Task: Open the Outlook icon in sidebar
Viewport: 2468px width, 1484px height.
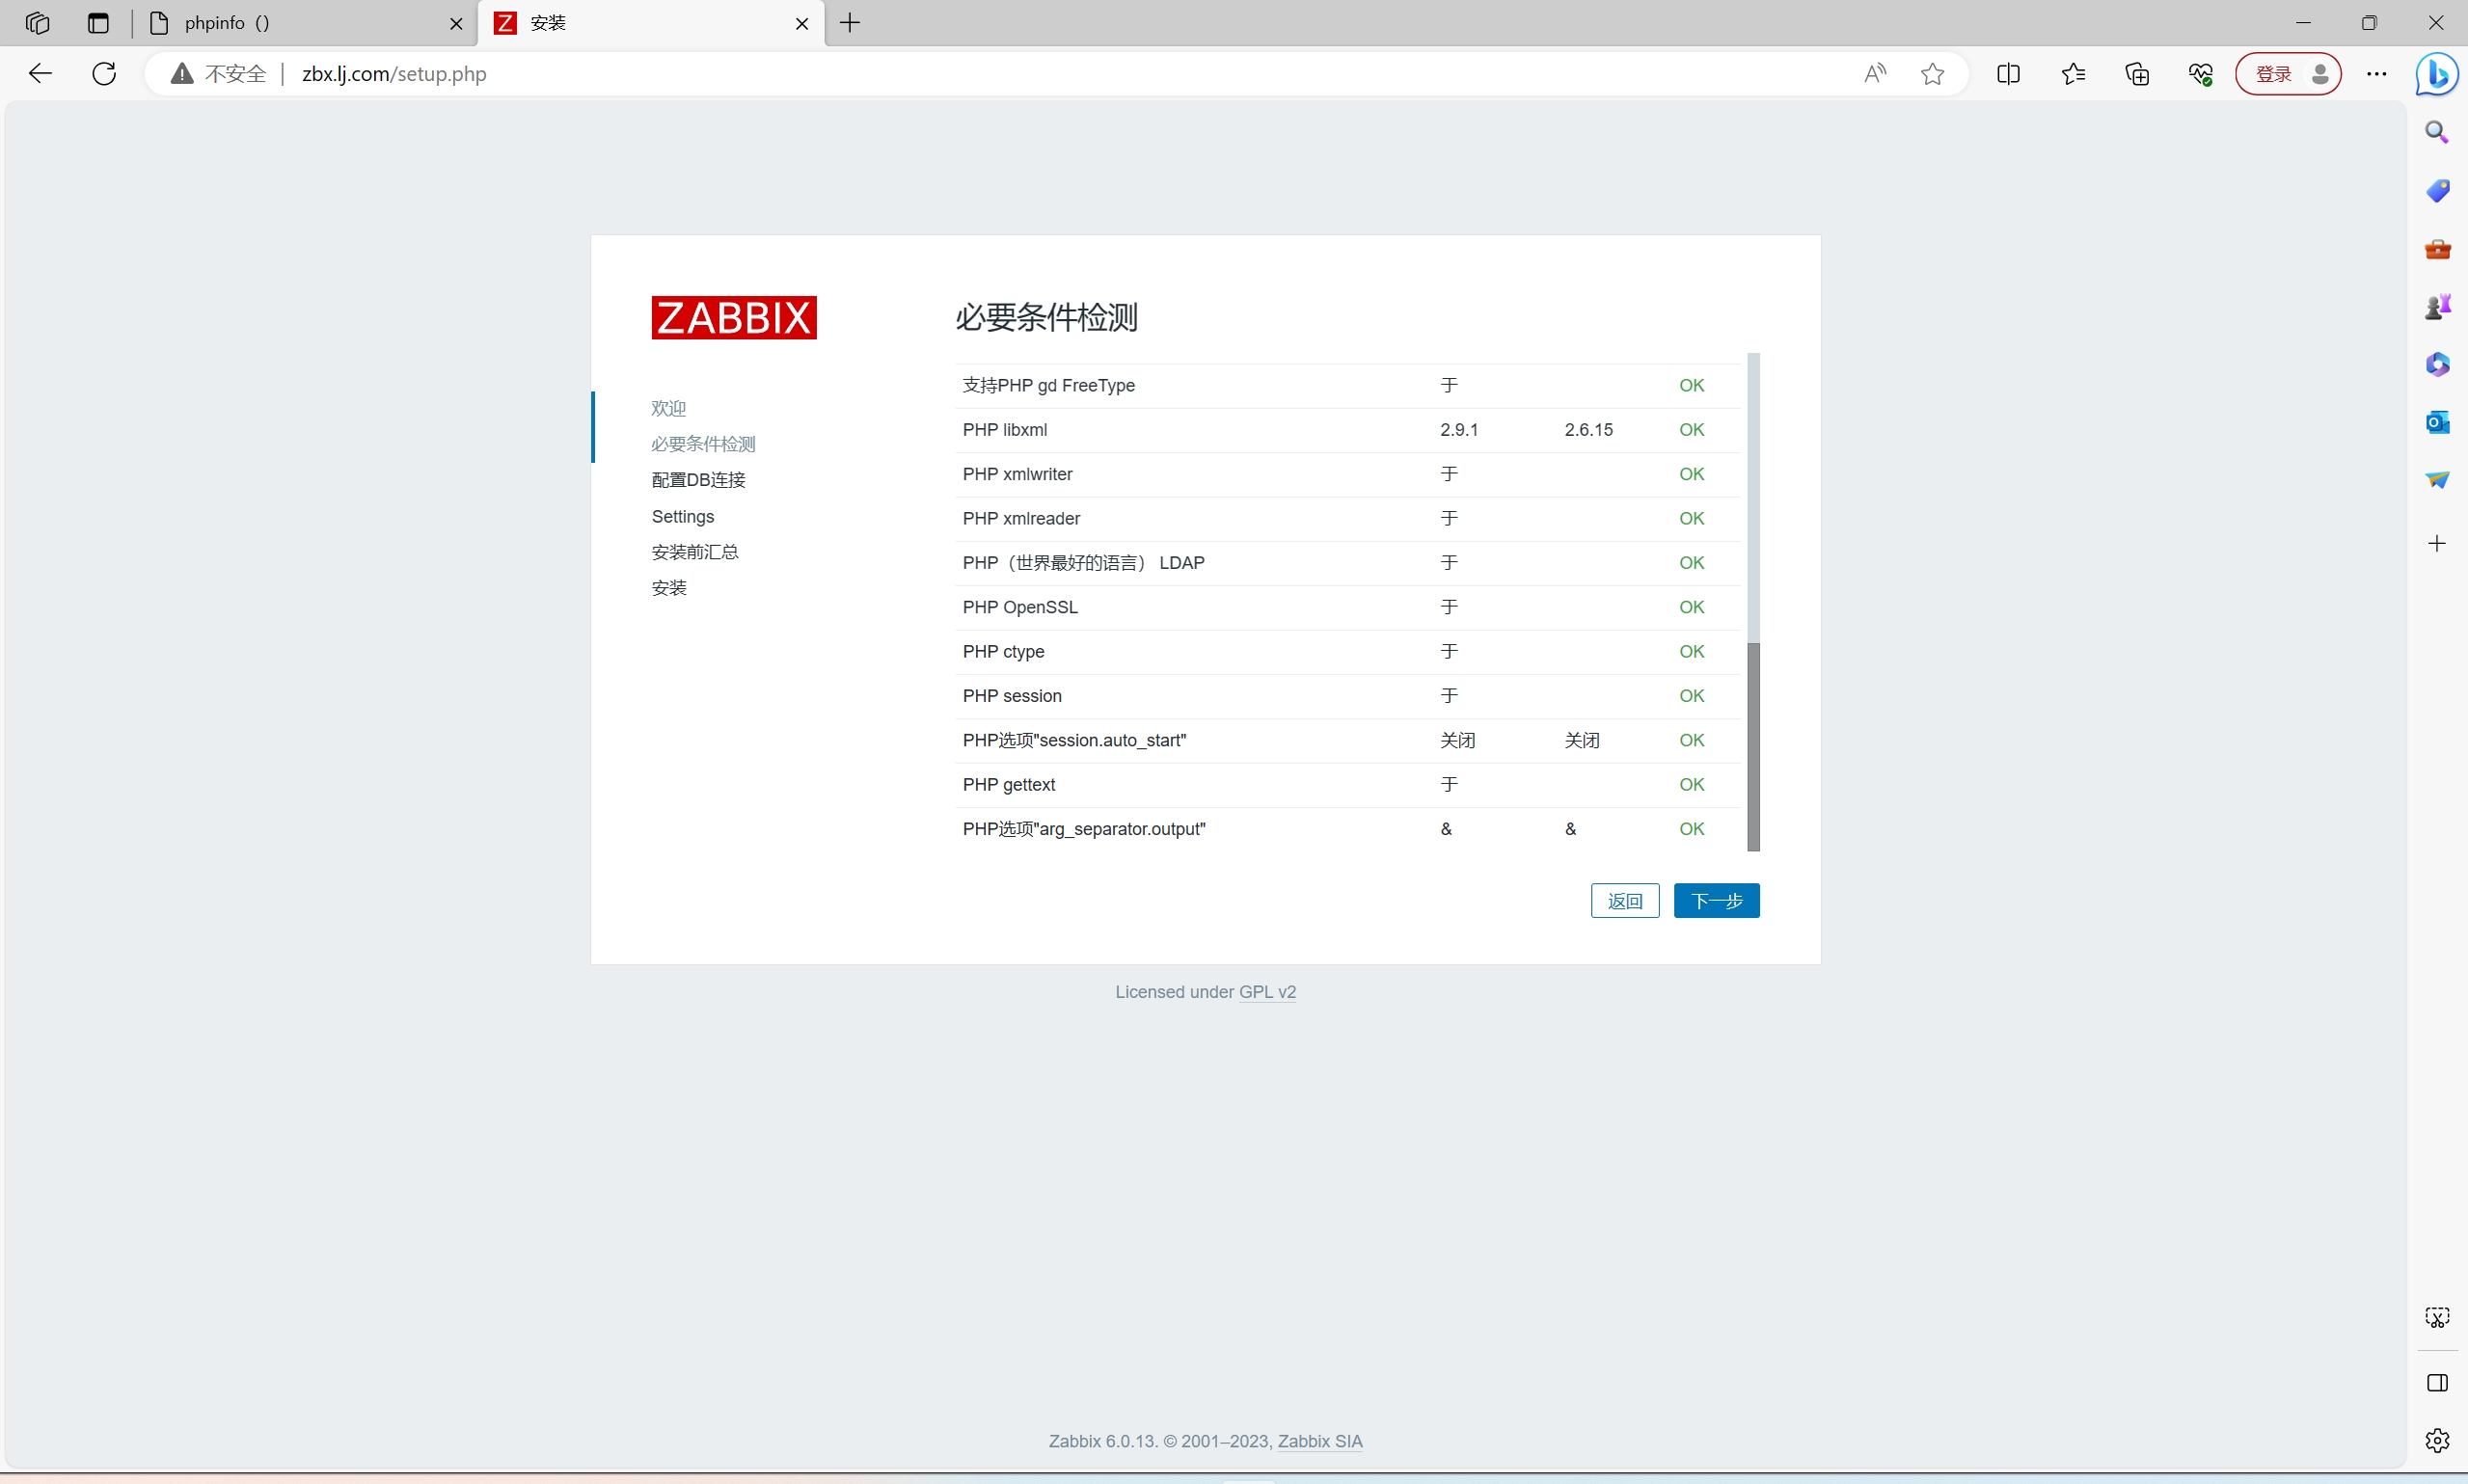Action: (2437, 422)
